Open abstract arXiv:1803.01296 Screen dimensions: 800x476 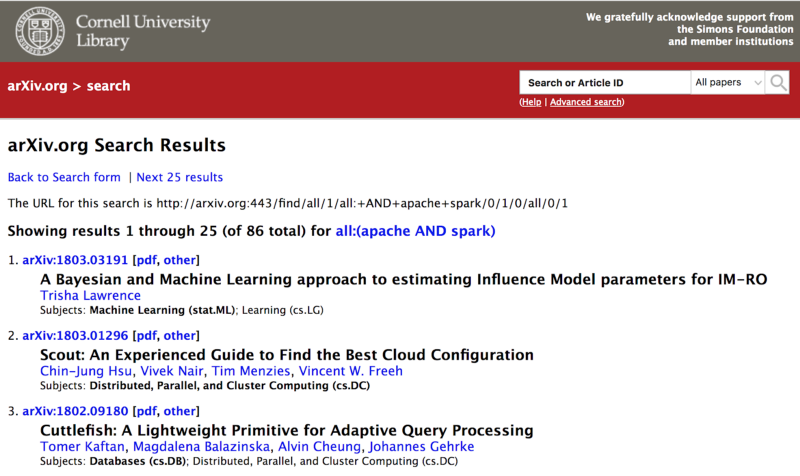pos(75,336)
